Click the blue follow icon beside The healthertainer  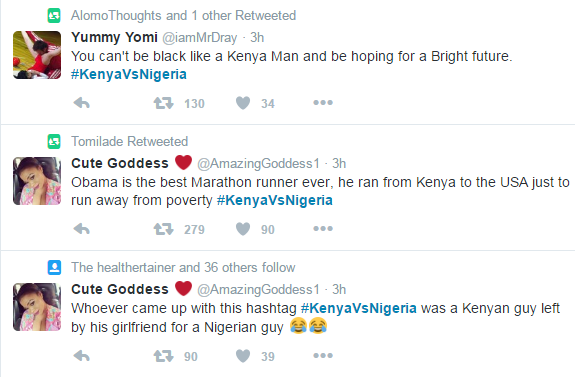click(54, 267)
